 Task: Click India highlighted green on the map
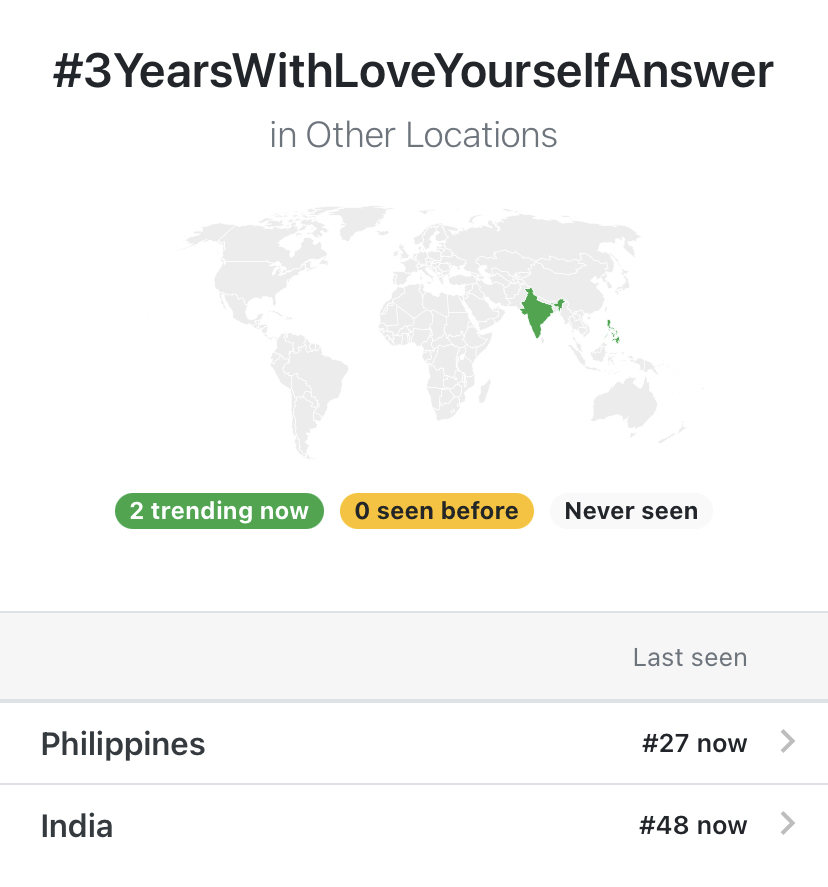pos(537,311)
